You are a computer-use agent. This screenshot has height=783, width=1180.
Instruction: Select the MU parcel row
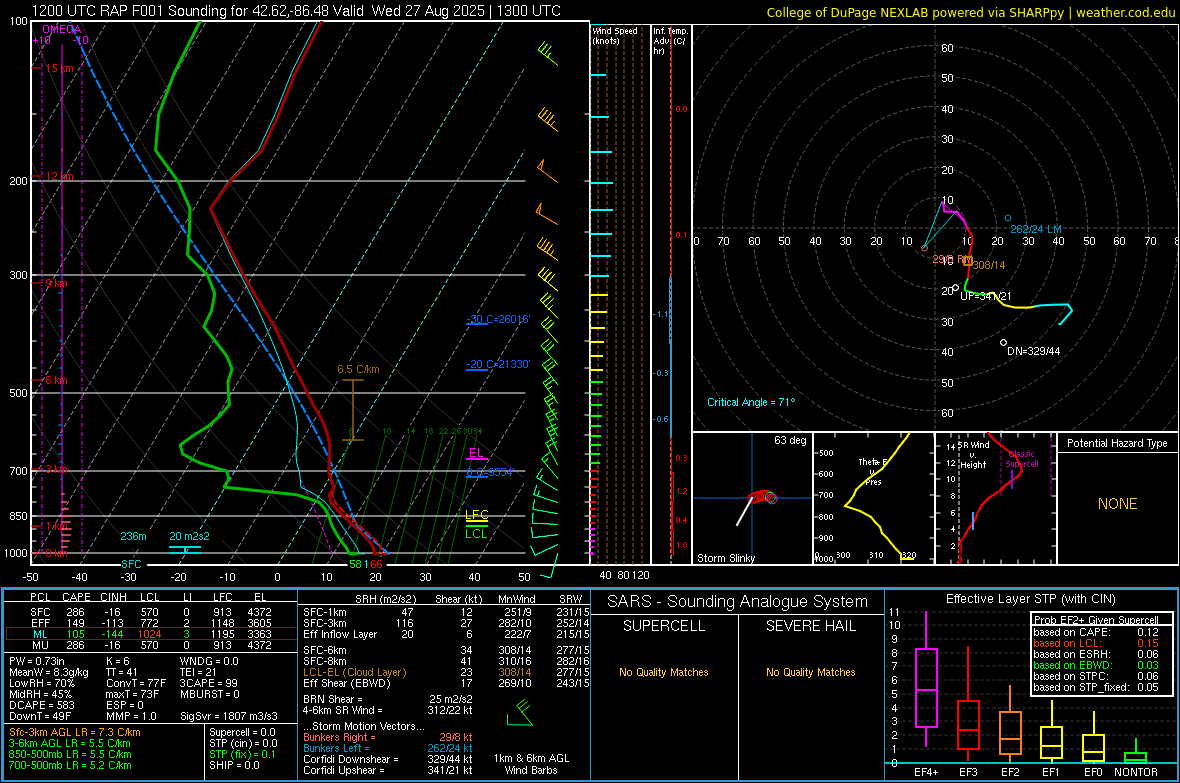(151, 644)
